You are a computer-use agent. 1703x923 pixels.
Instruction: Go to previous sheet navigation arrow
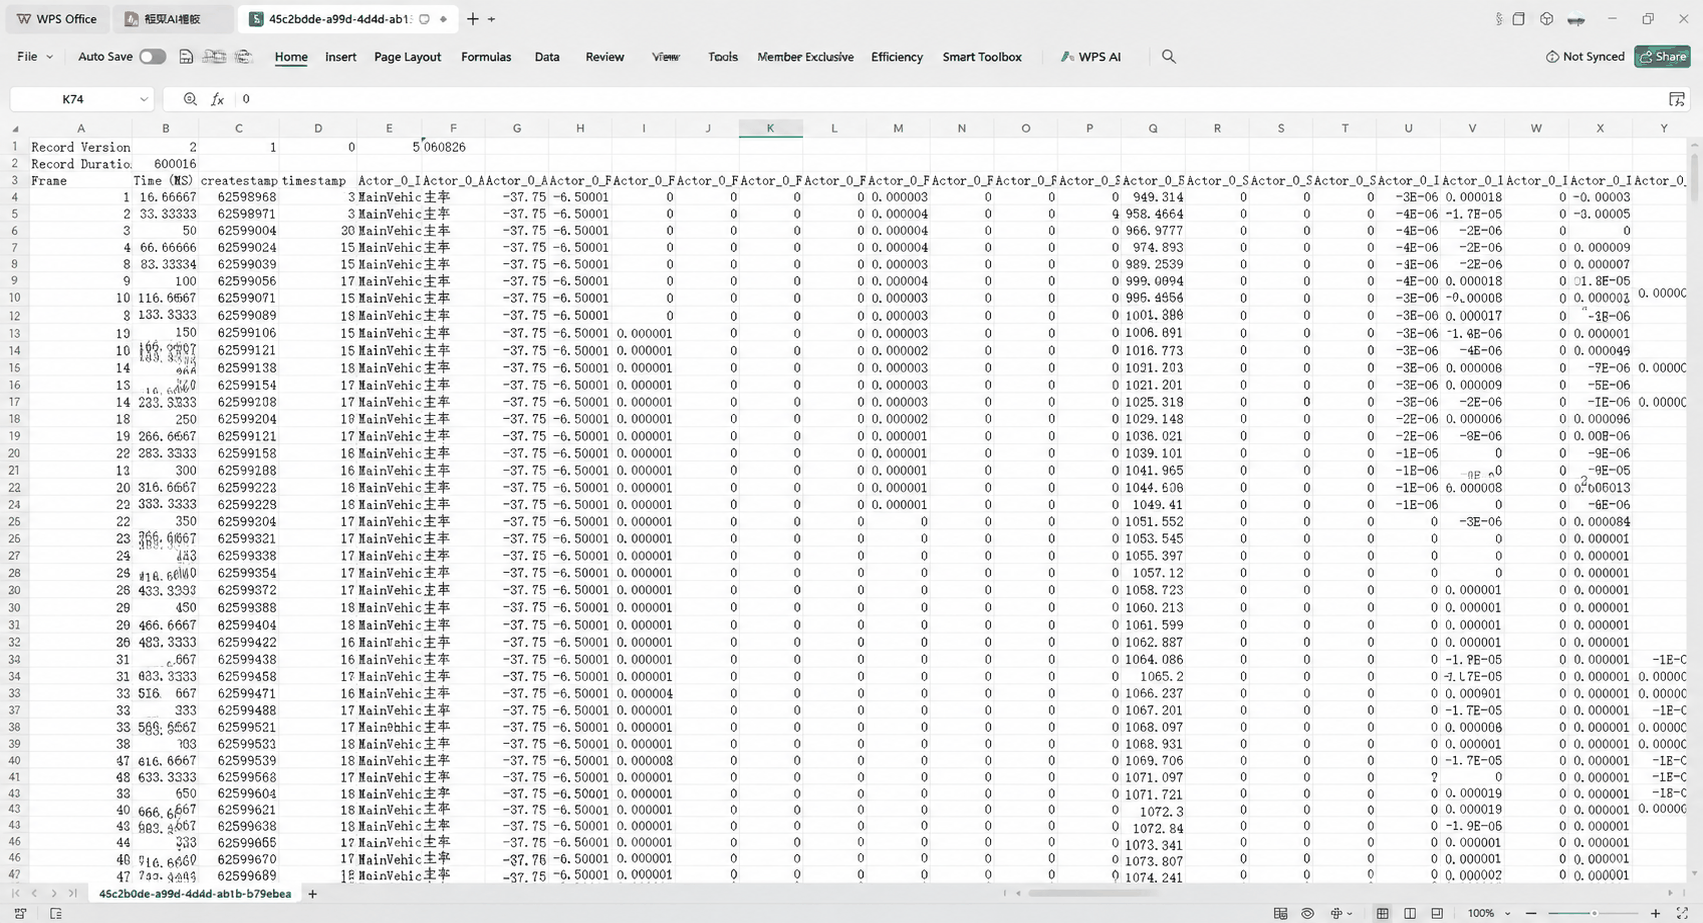34,893
